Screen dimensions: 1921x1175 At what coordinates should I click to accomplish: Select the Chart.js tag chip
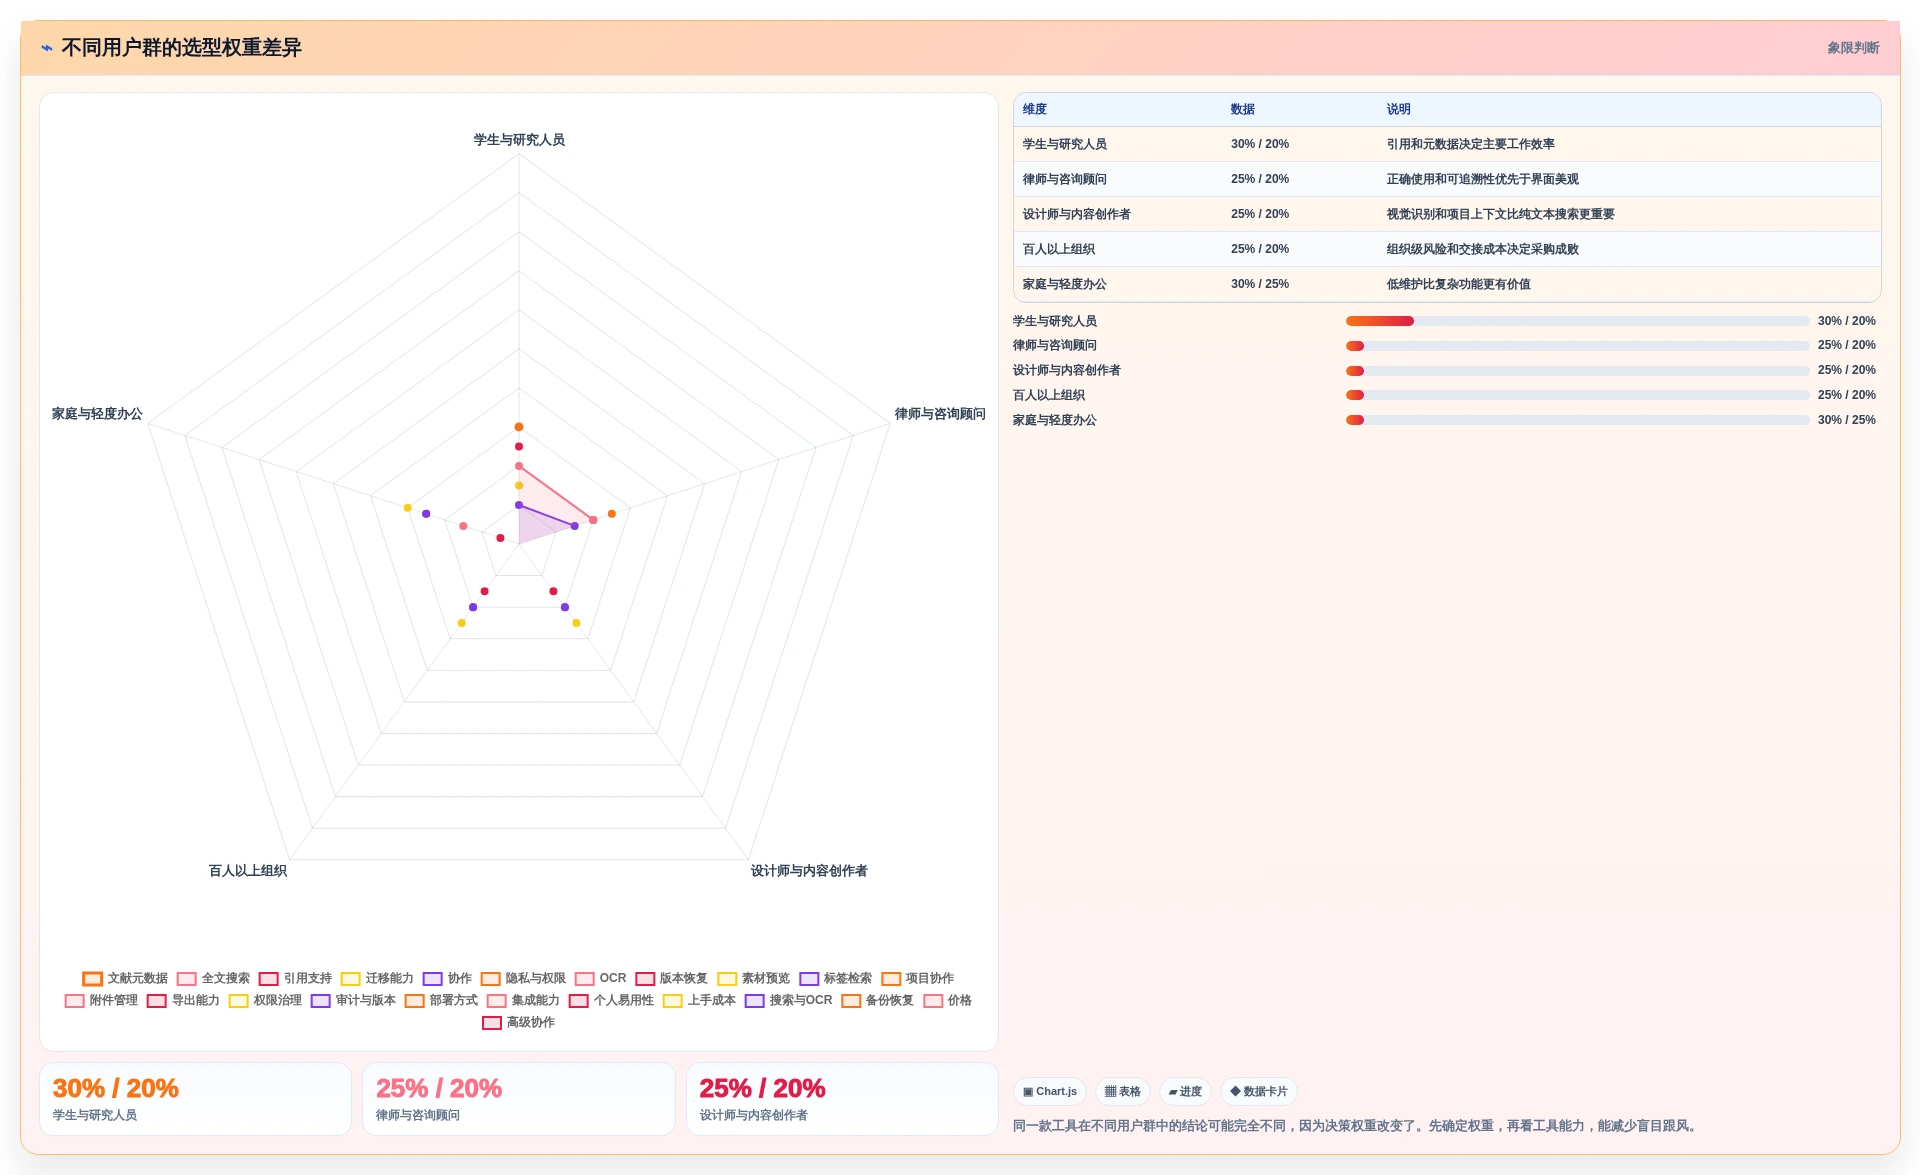pos(1049,1091)
